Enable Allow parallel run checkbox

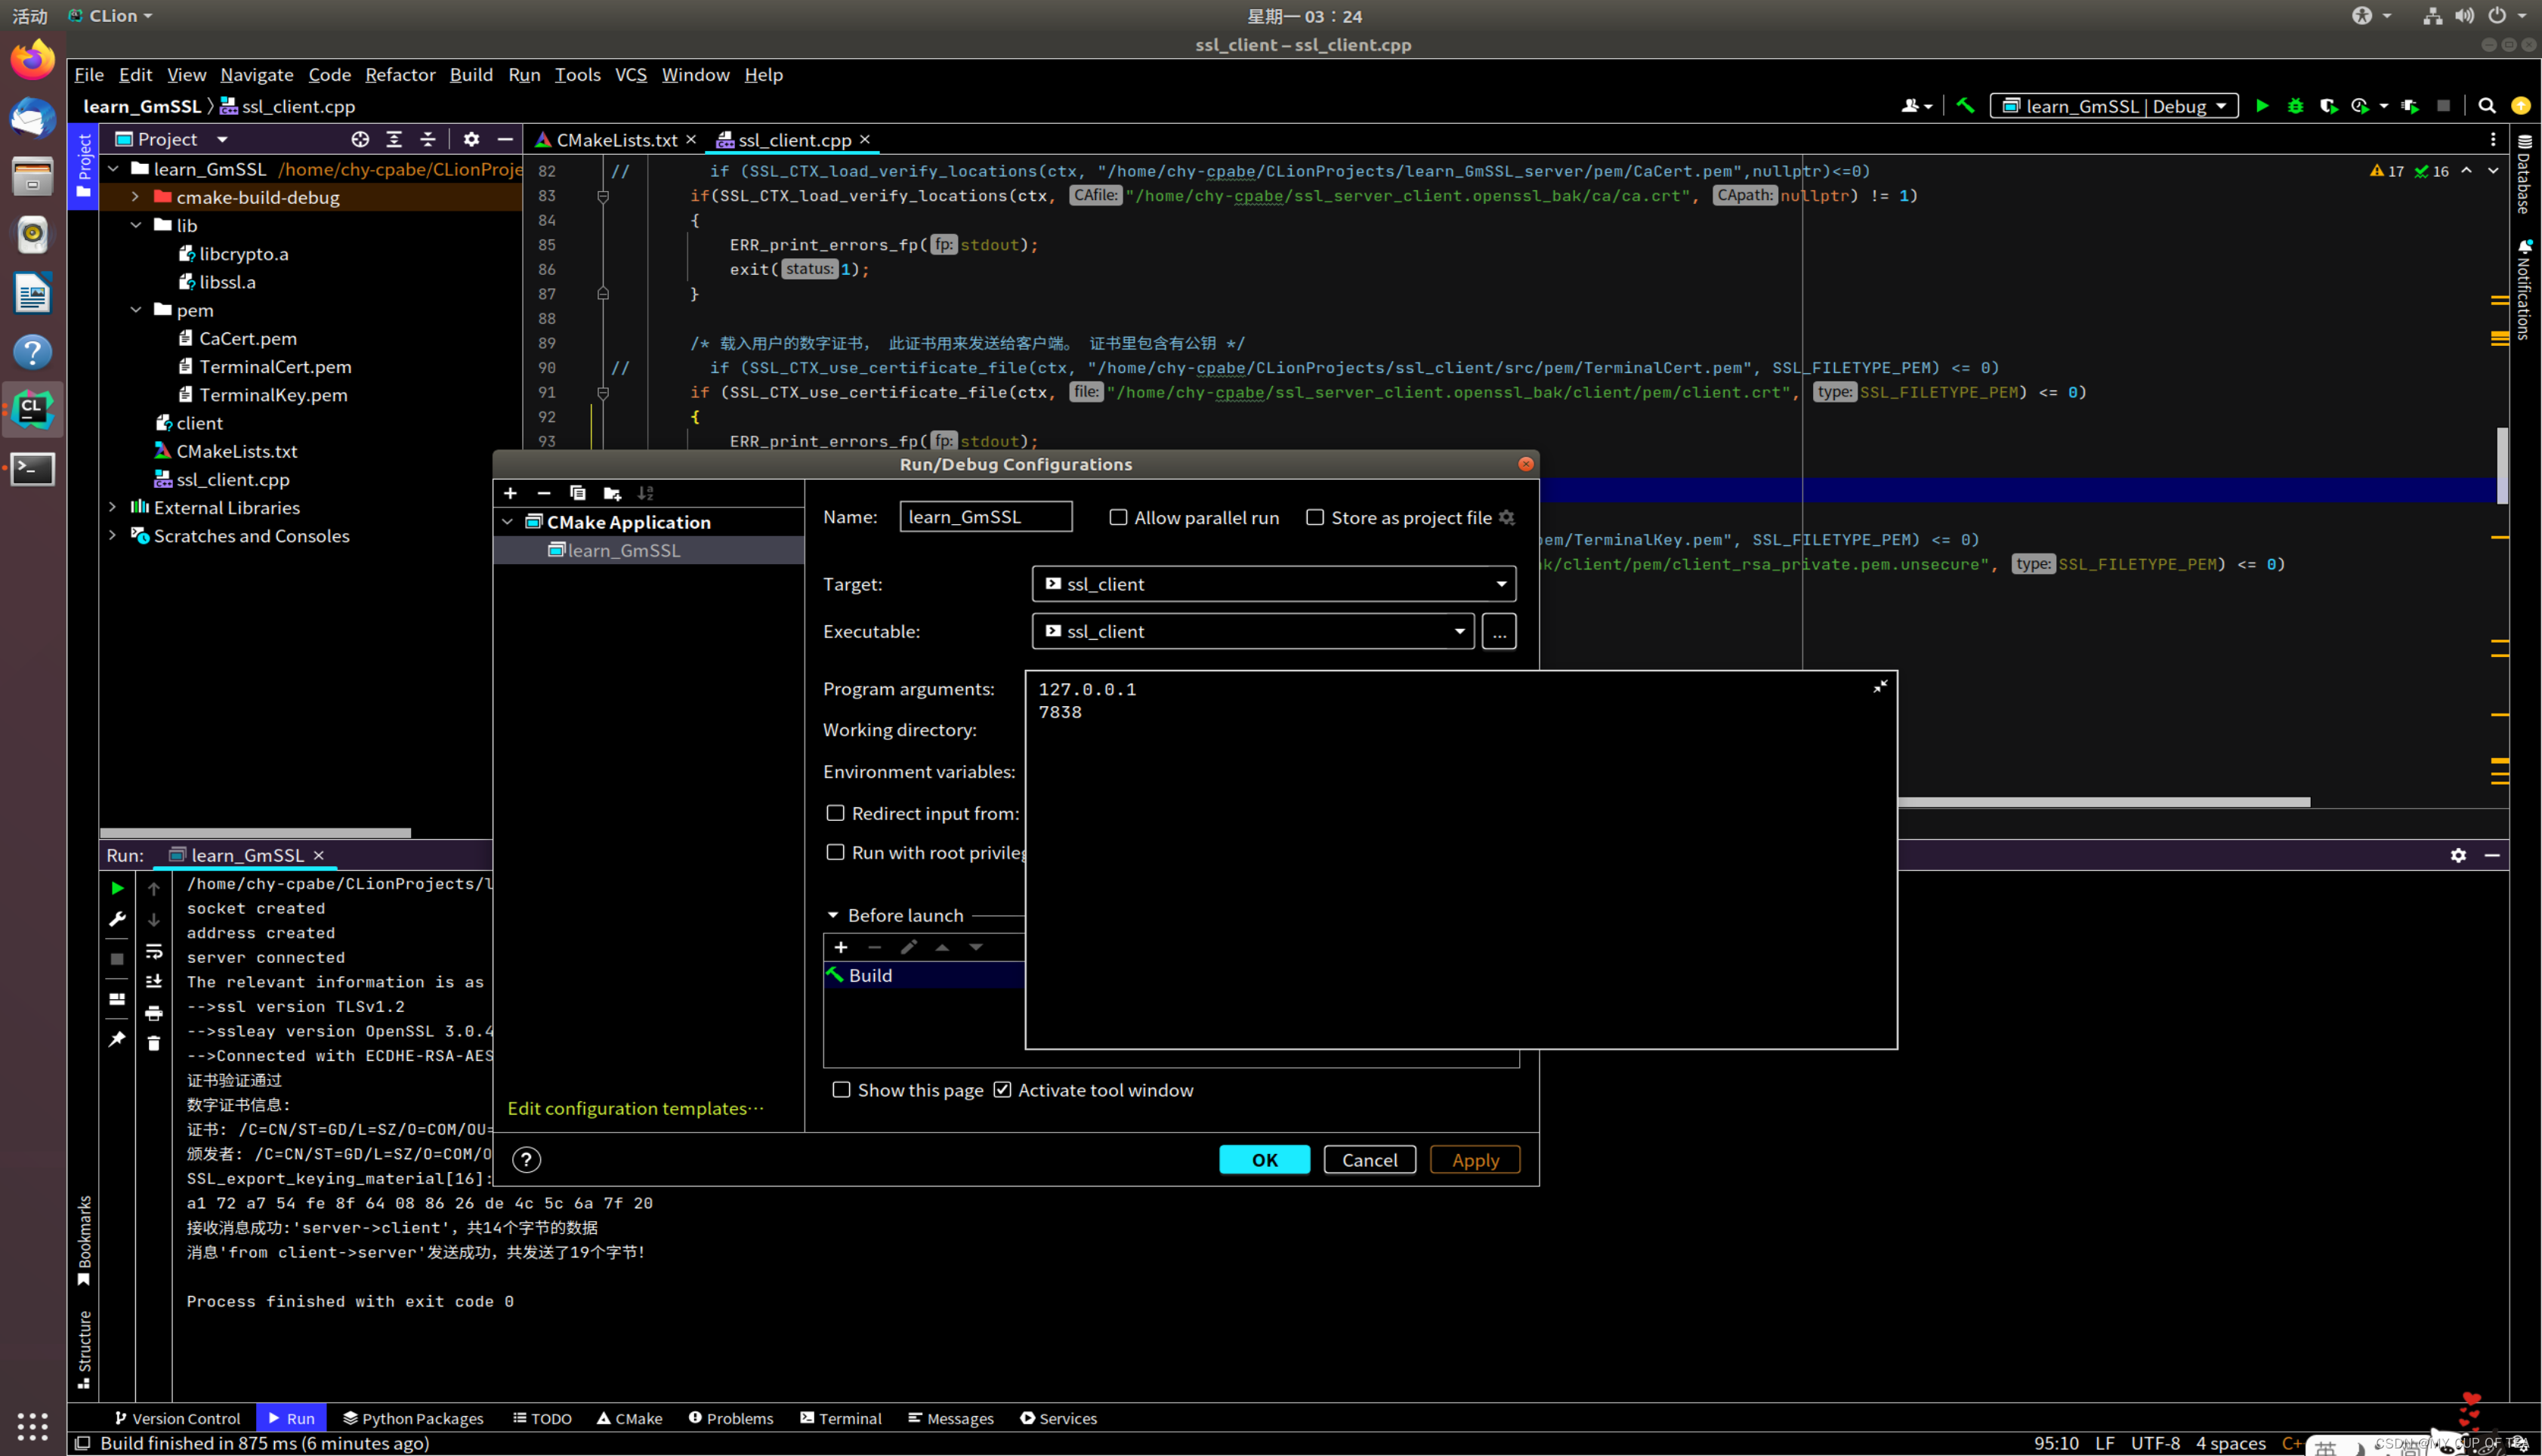1118,517
